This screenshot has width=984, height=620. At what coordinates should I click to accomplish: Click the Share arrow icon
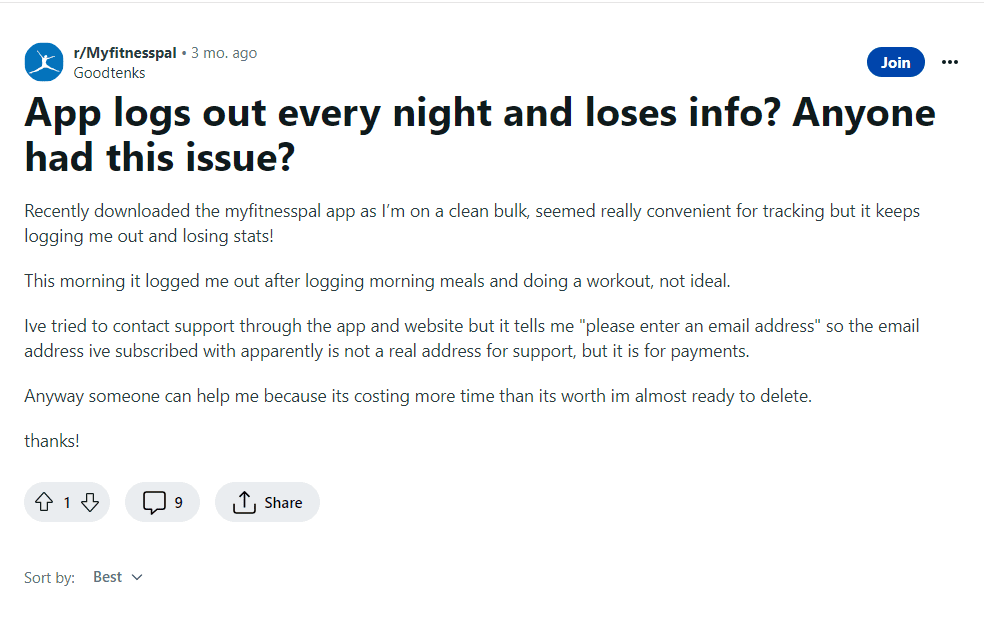243,501
